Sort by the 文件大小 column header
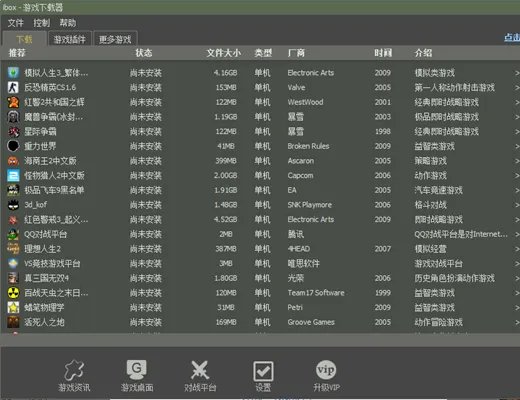The width and height of the screenshot is (520, 400). point(223,53)
